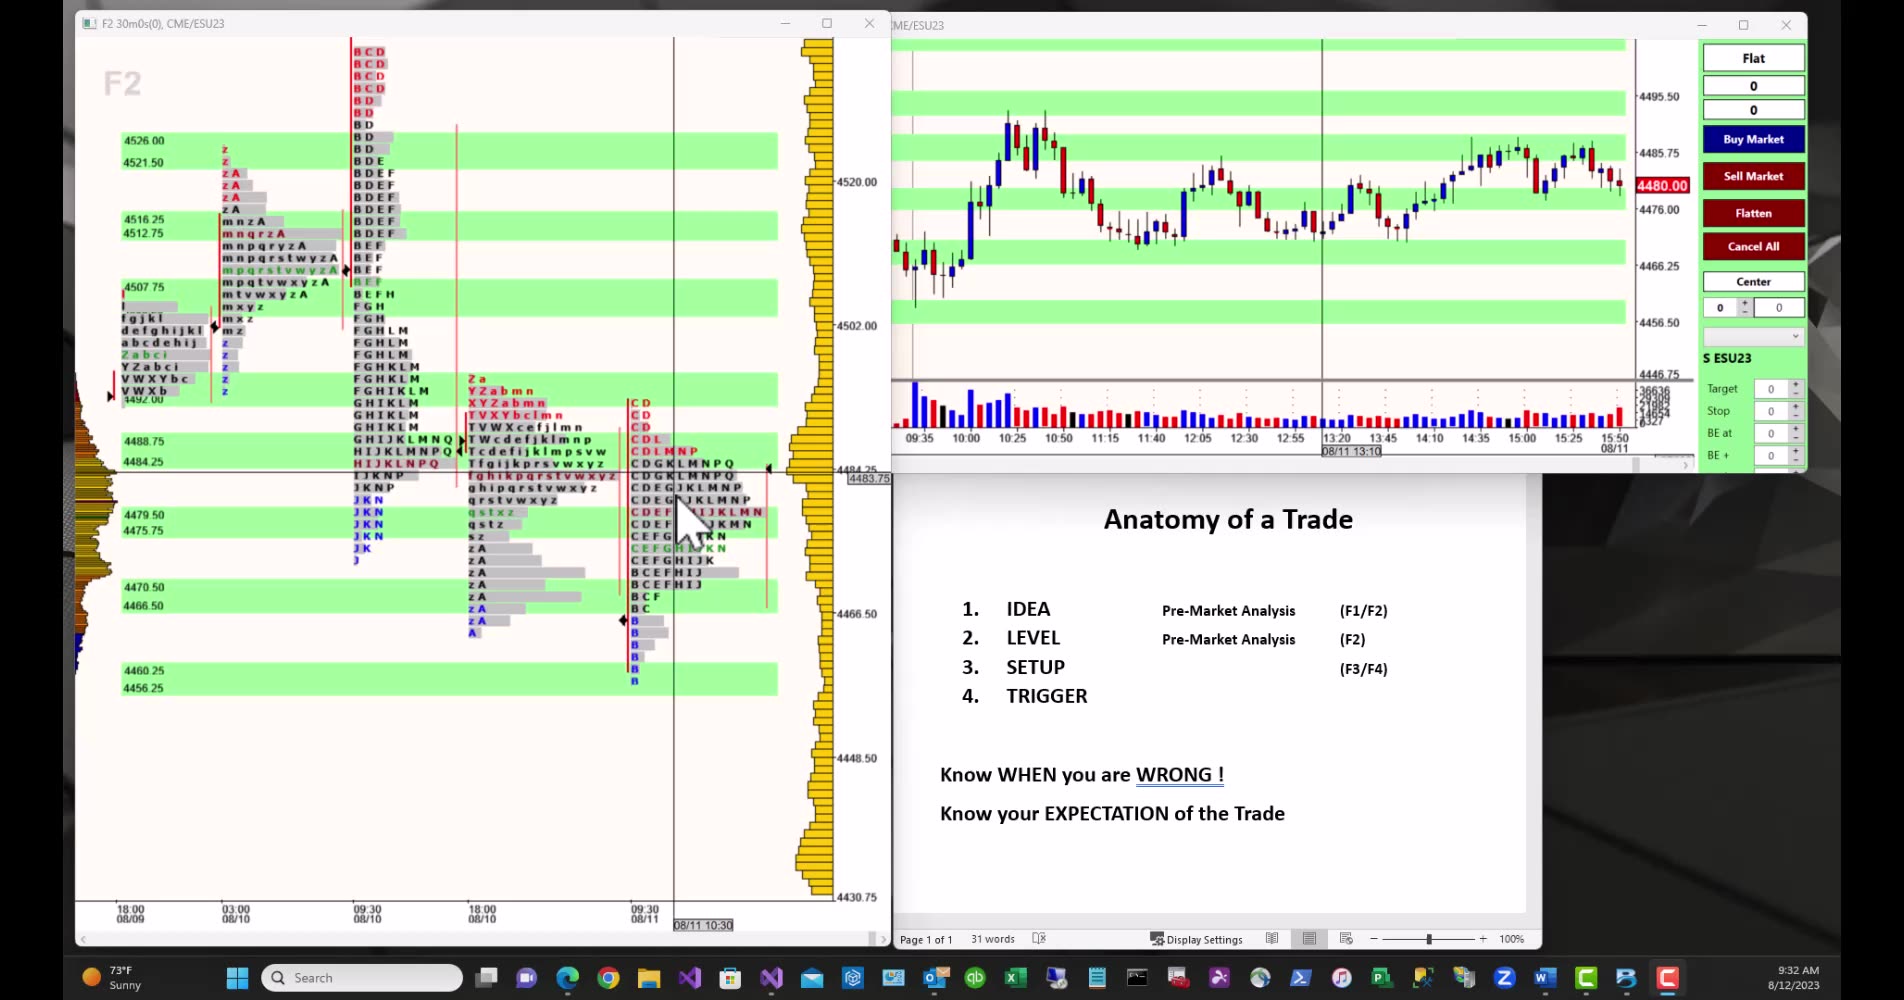Click Cancel All in the trading panel
This screenshot has width=1904, height=1000.
coord(1753,246)
